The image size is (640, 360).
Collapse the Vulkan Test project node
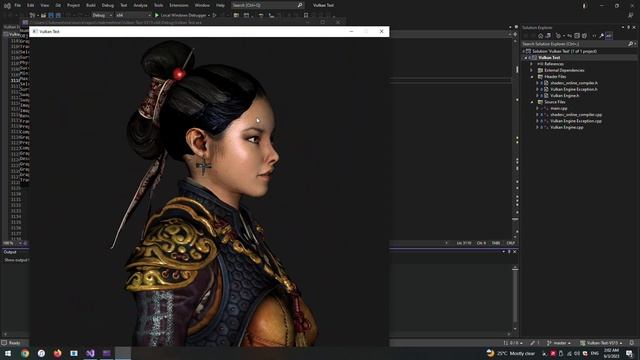(526, 58)
